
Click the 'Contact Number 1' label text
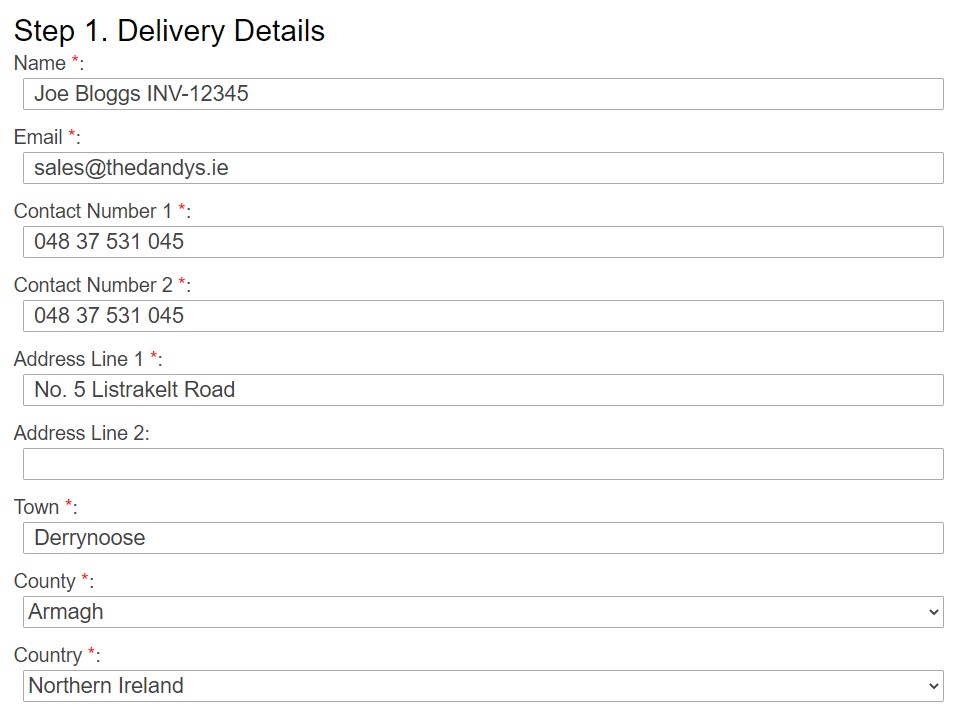coord(93,211)
